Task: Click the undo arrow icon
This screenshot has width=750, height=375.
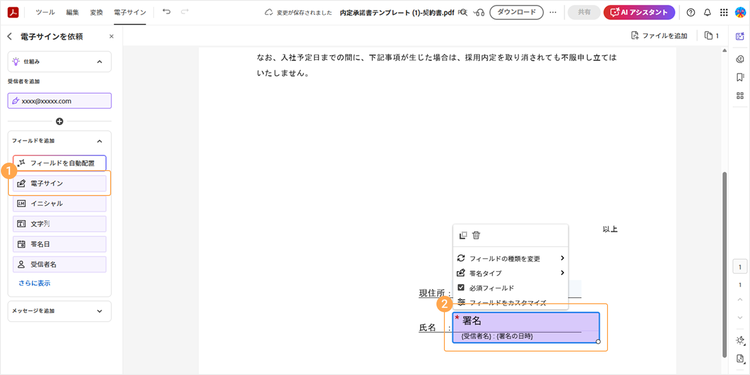Action: tap(166, 12)
